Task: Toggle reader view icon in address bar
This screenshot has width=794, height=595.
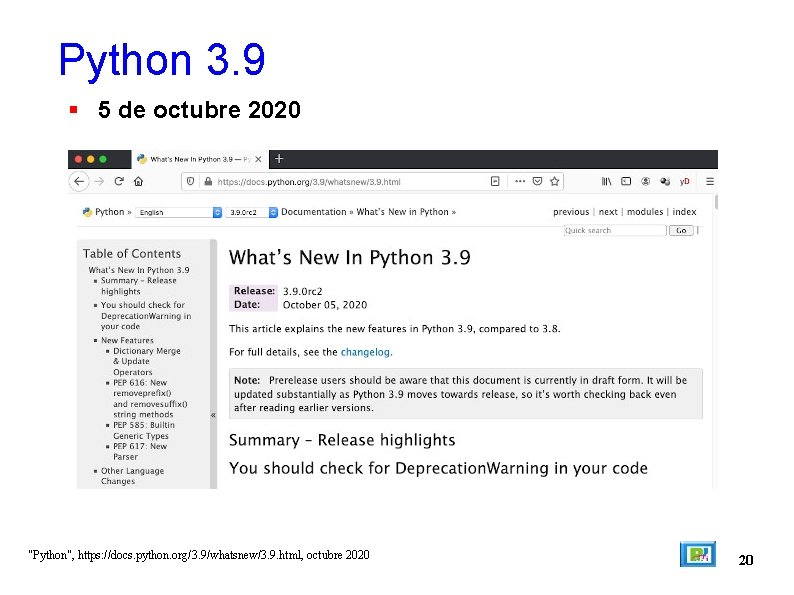Action: [495, 181]
